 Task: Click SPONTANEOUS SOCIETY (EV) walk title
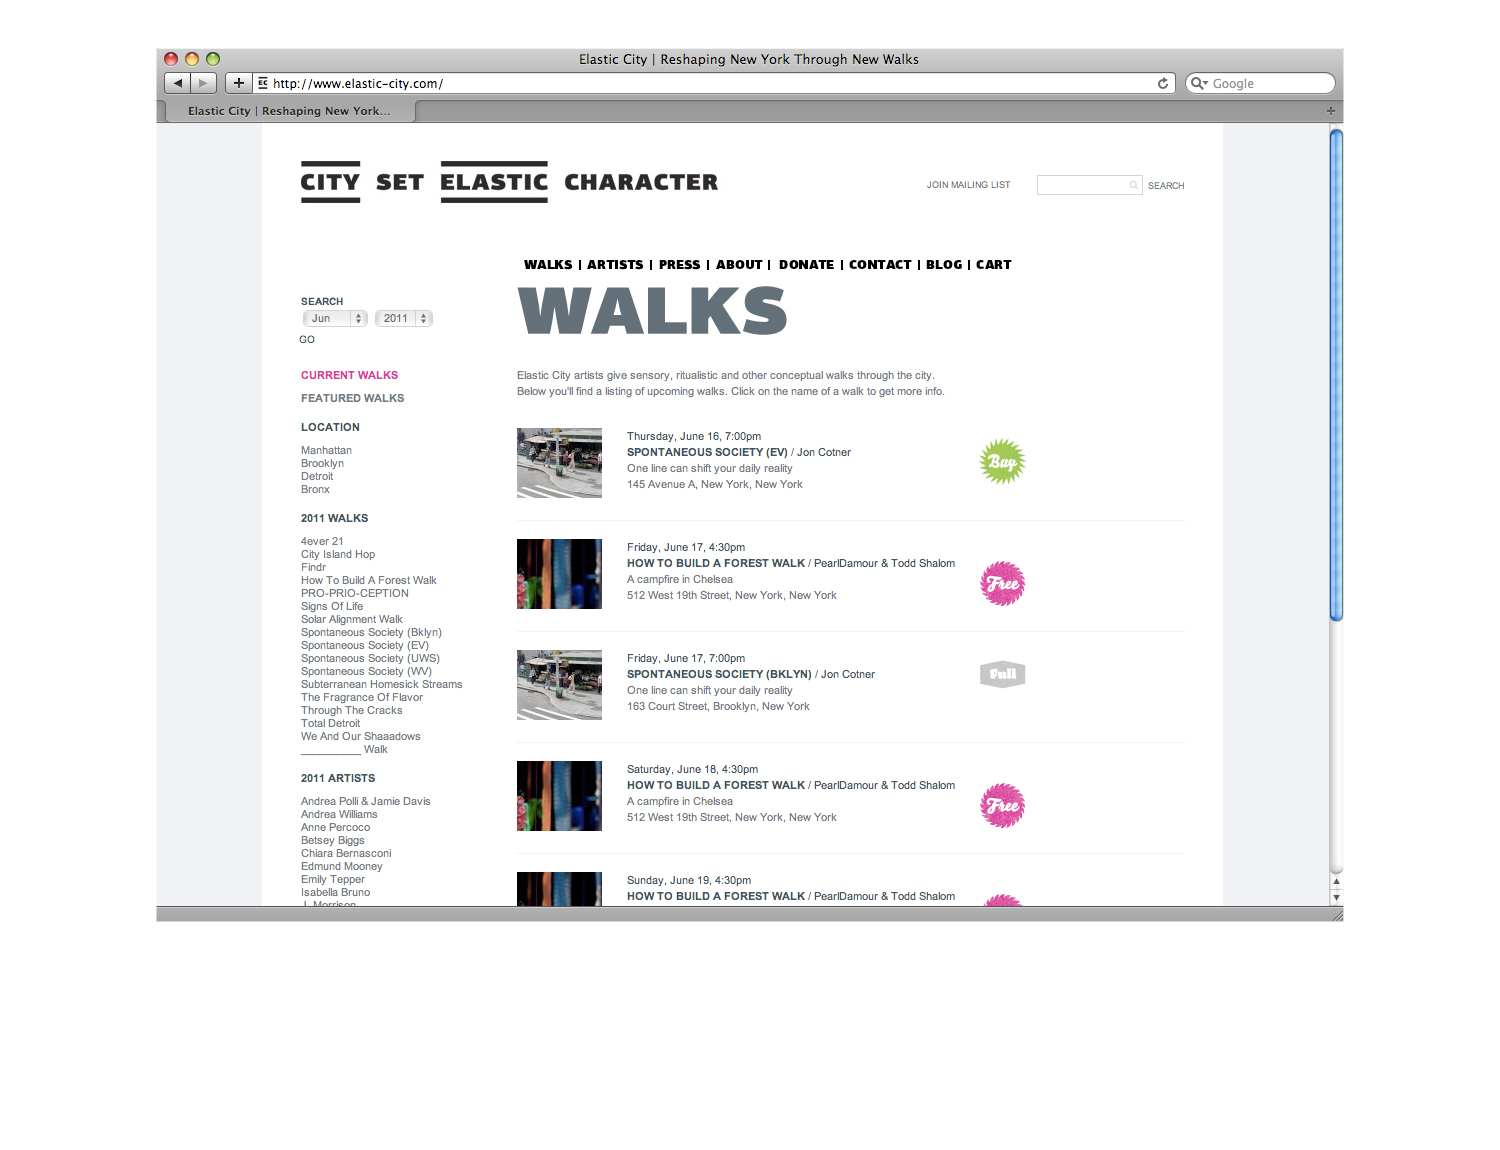point(707,452)
